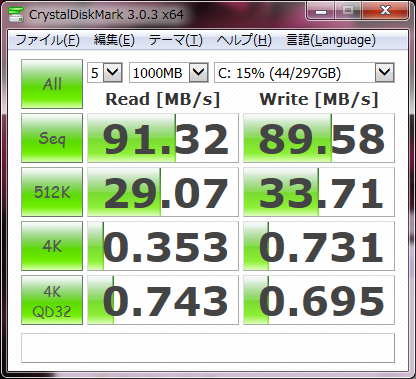Minimize the CrystalDiskMark window

tap(320, 11)
